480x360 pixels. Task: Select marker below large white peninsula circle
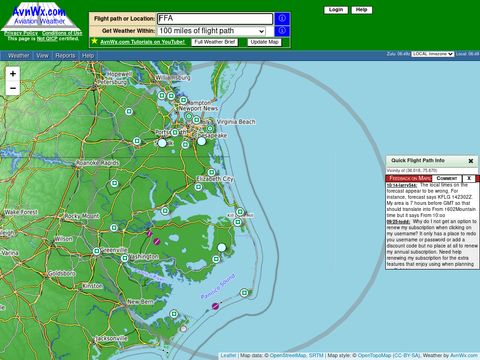216,259
